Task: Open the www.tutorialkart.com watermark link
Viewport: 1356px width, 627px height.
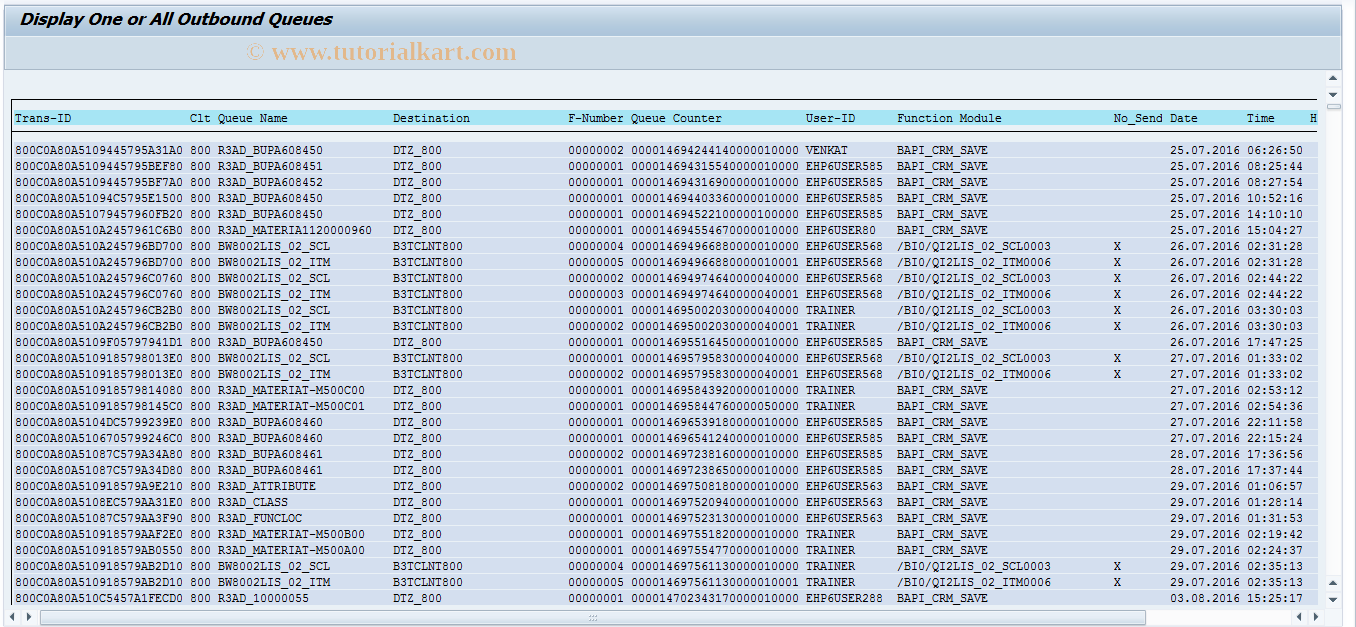Action: (x=382, y=52)
